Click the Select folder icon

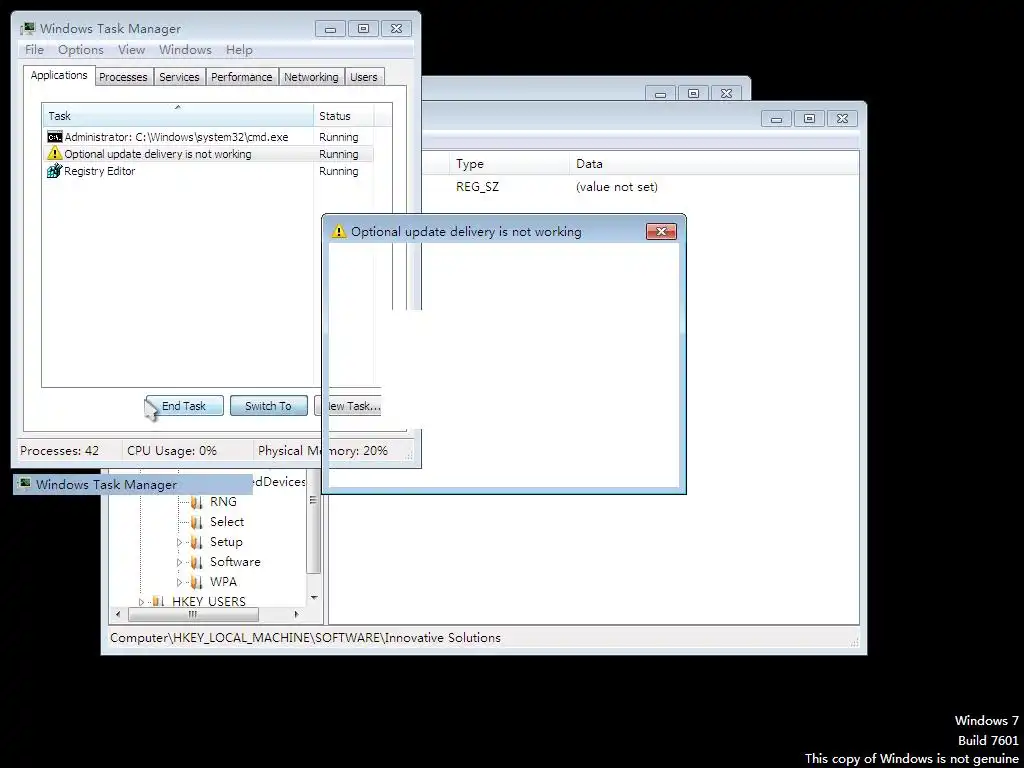point(197,522)
